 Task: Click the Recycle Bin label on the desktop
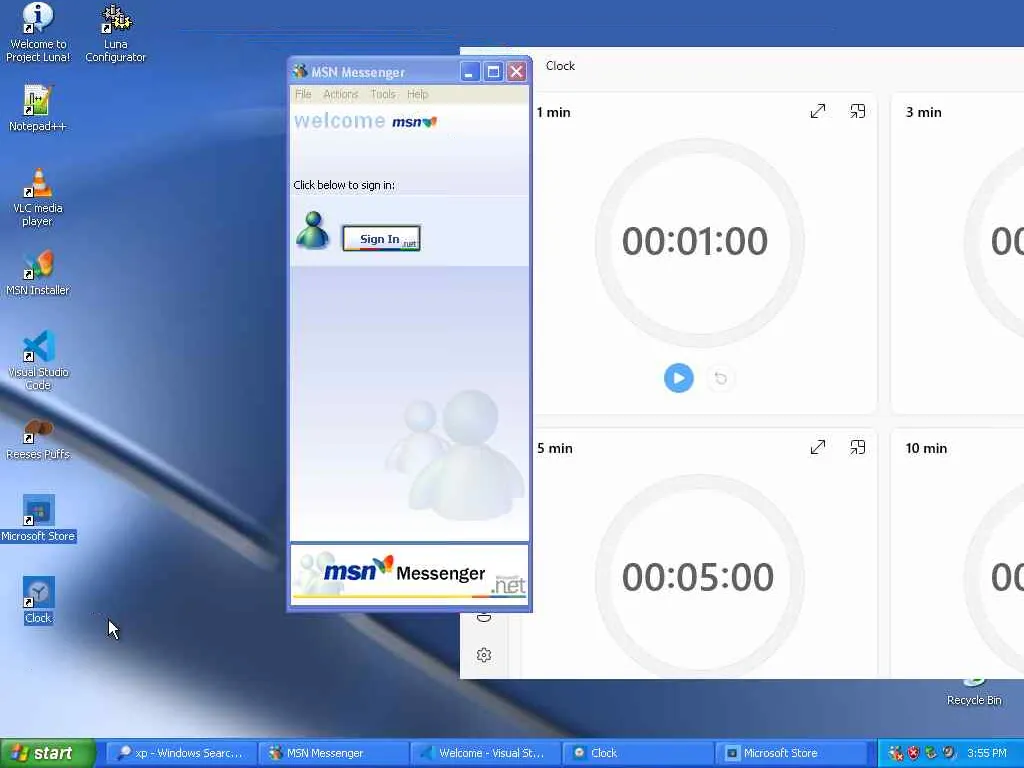[x=974, y=700]
